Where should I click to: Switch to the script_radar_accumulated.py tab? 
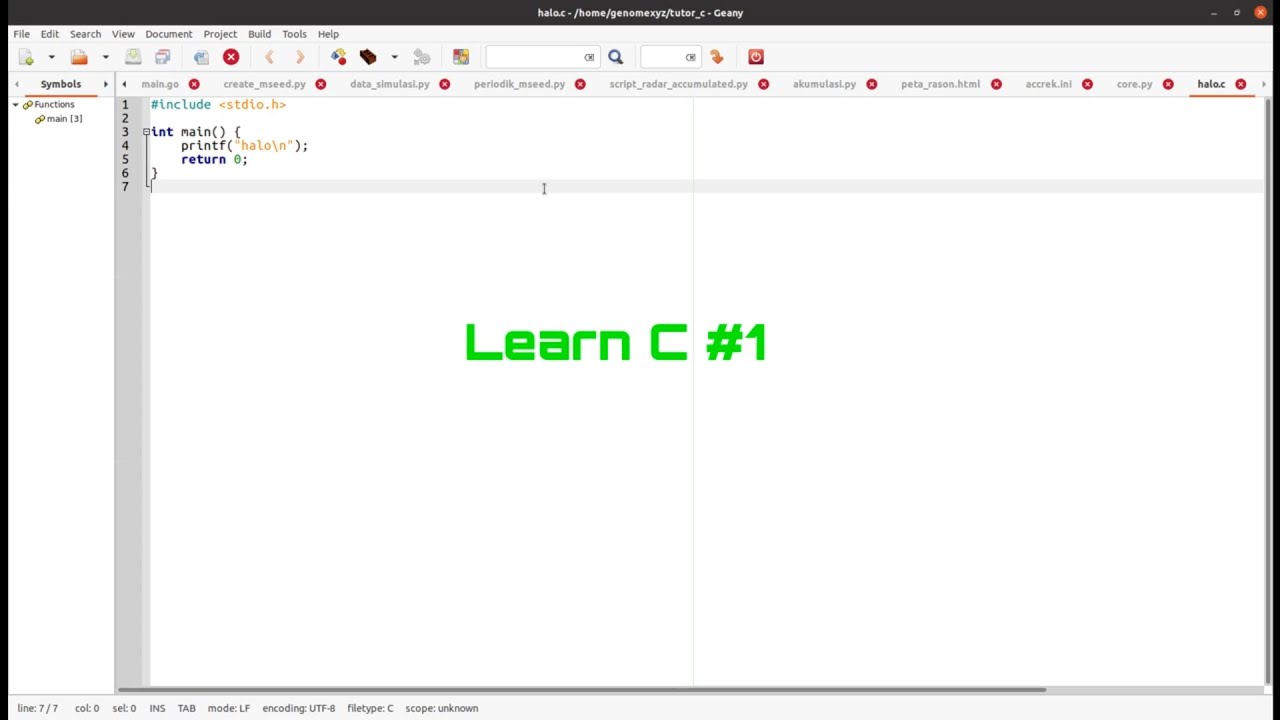click(679, 84)
